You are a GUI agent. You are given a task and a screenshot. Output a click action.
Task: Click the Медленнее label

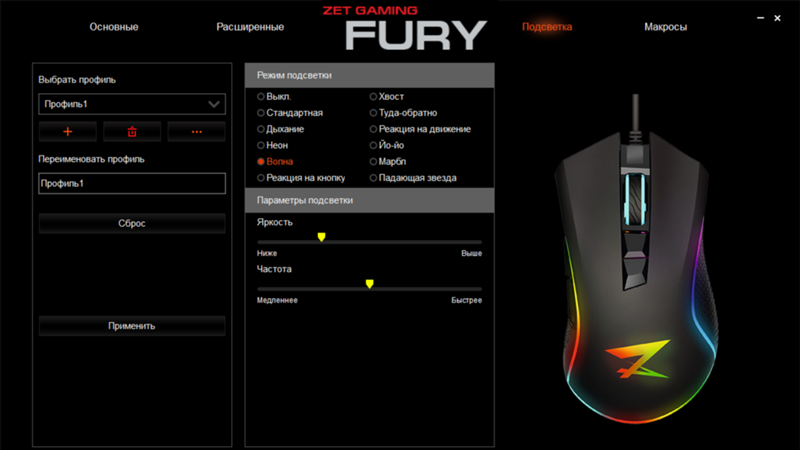point(277,301)
